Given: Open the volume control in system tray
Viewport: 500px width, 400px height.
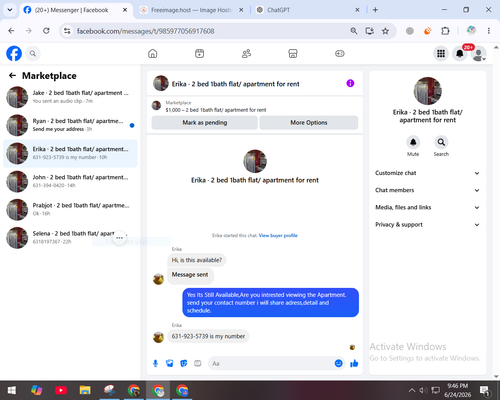Looking at the screenshot, I should [423, 390].
